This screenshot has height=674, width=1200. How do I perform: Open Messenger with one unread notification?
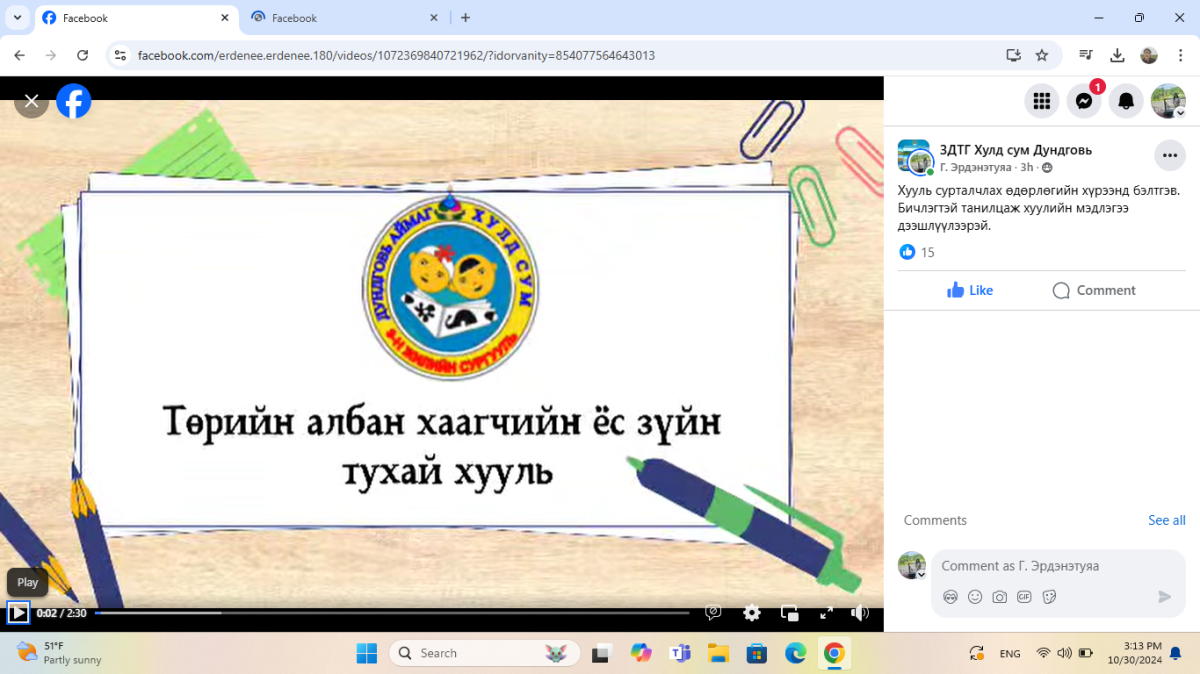(x=1084, y=101)
